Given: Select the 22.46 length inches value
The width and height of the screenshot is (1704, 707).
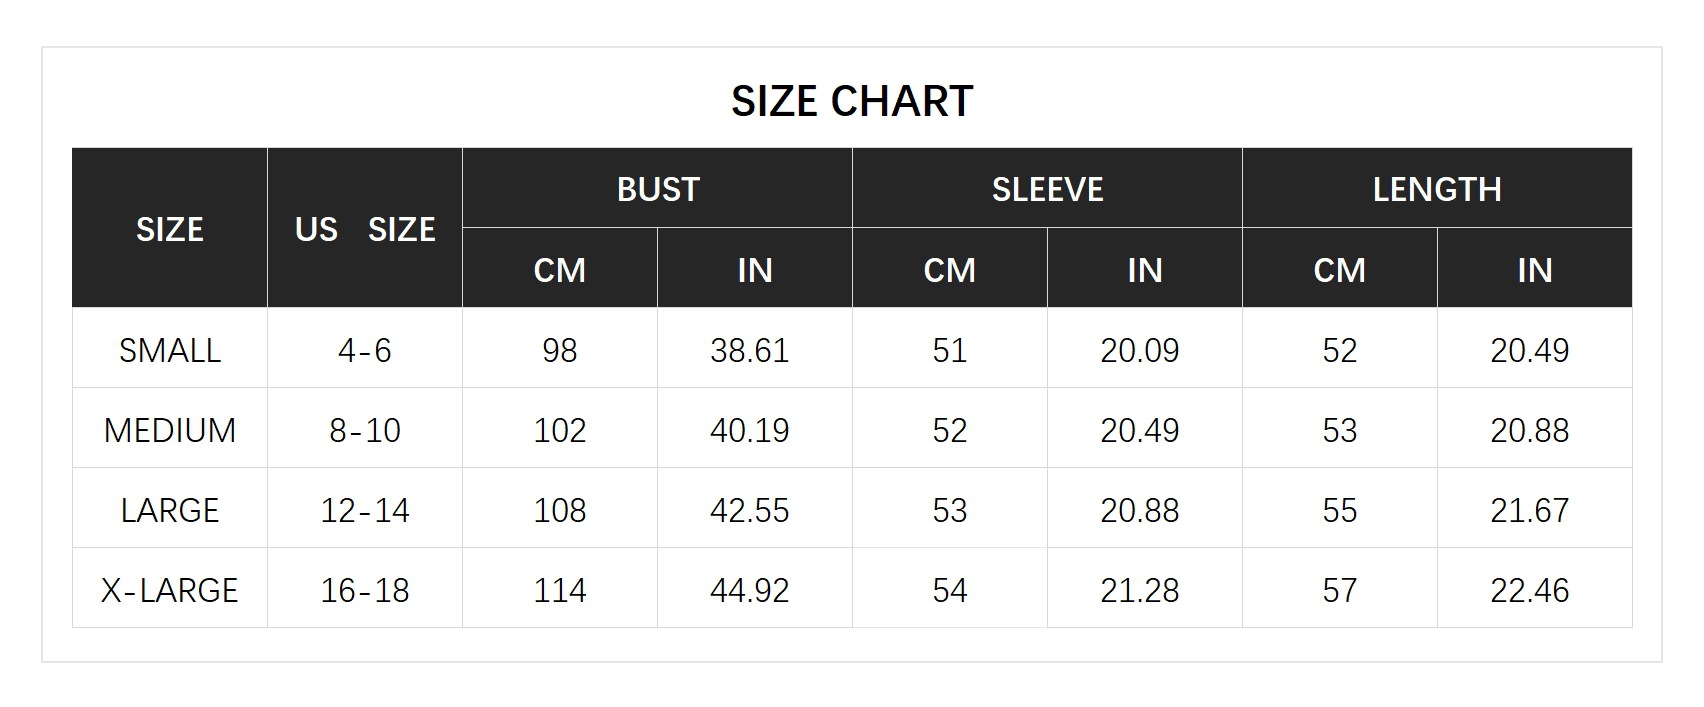Looking at the screenshot, I should [1530, 590].
